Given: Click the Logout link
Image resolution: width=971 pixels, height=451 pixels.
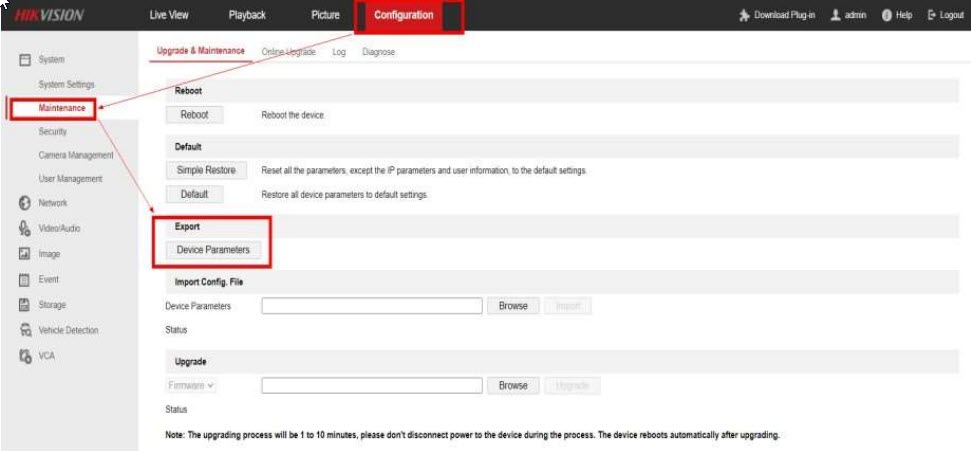Looking at the screenshot, I should [945, 15].
